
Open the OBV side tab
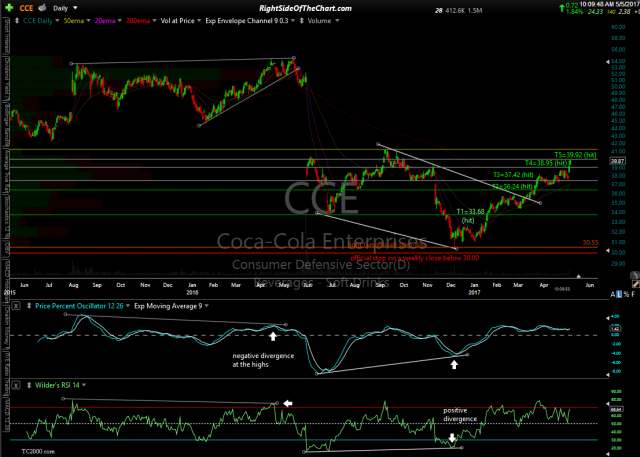tap(7, 248)
